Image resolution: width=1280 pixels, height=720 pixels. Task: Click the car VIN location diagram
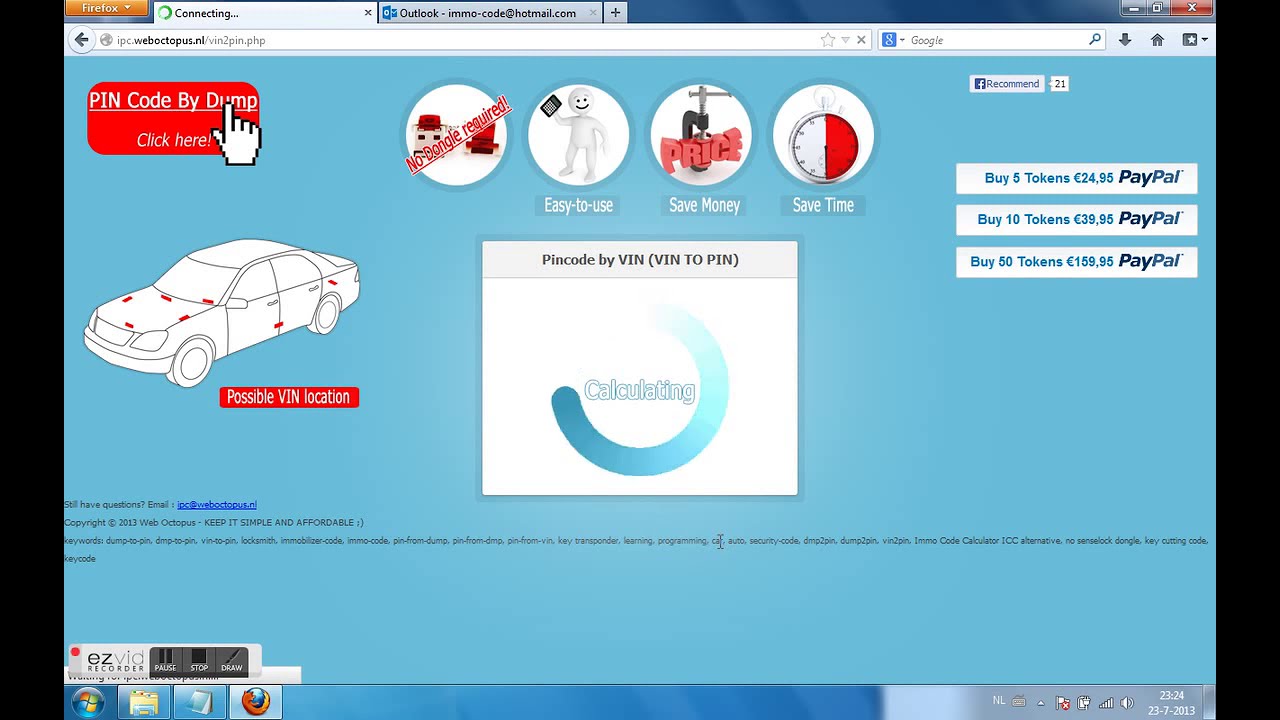[222, 311]
